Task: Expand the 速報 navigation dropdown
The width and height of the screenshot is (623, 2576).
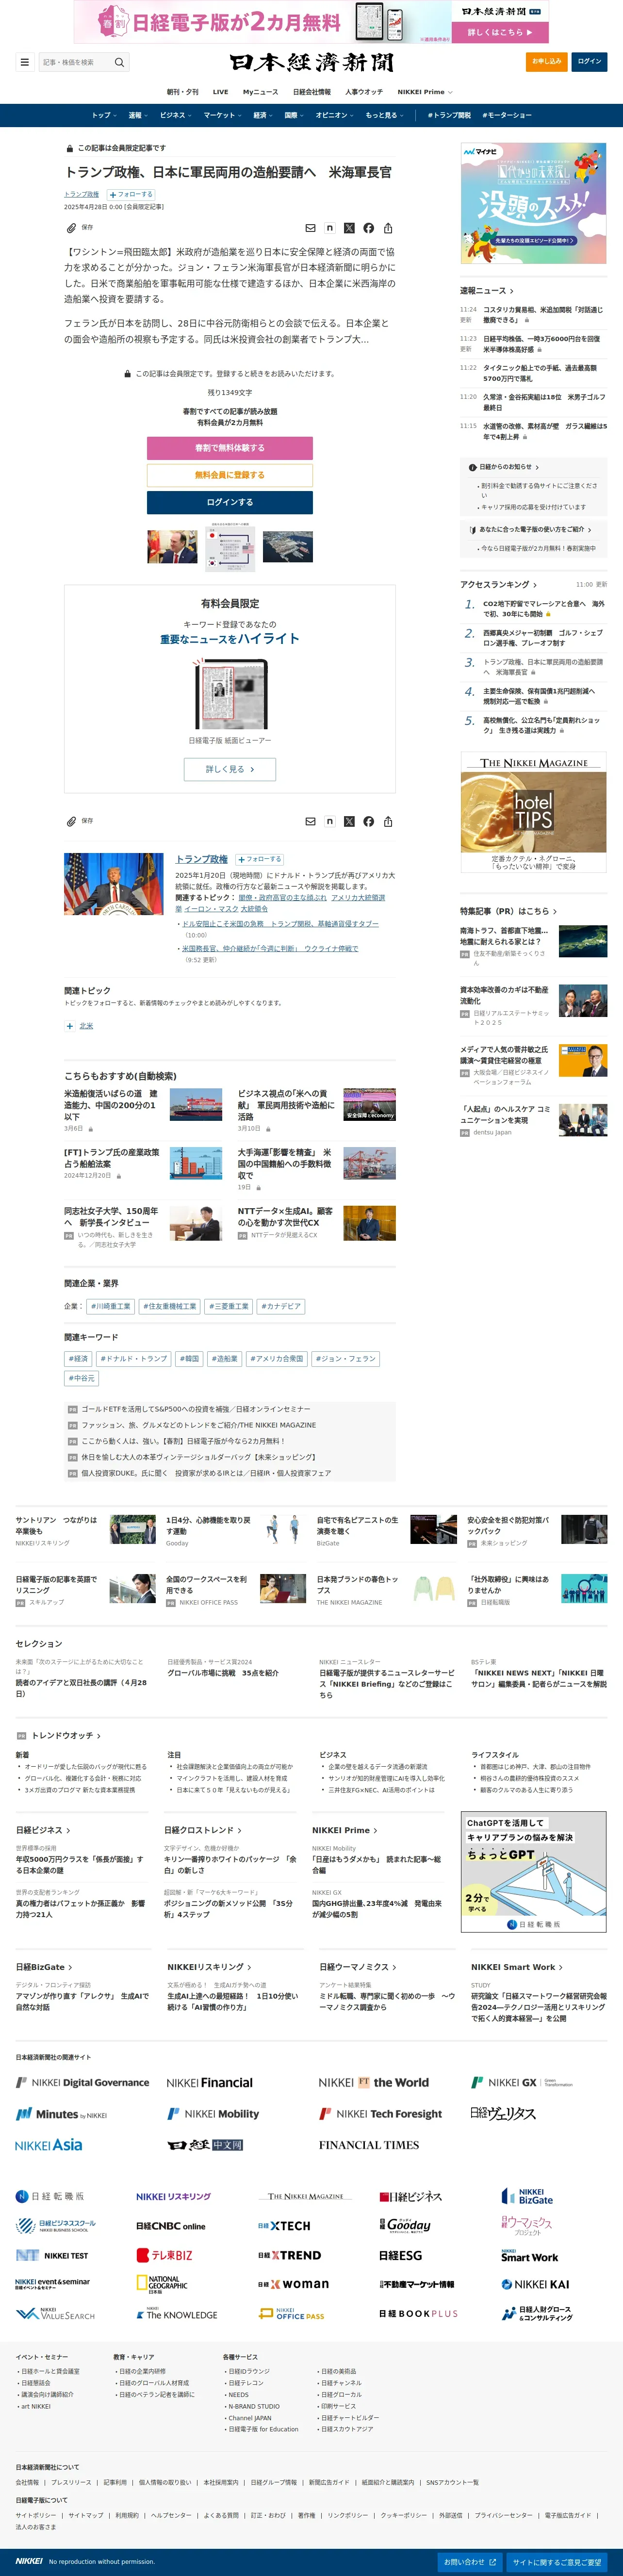Action: [x=138, y=115]
